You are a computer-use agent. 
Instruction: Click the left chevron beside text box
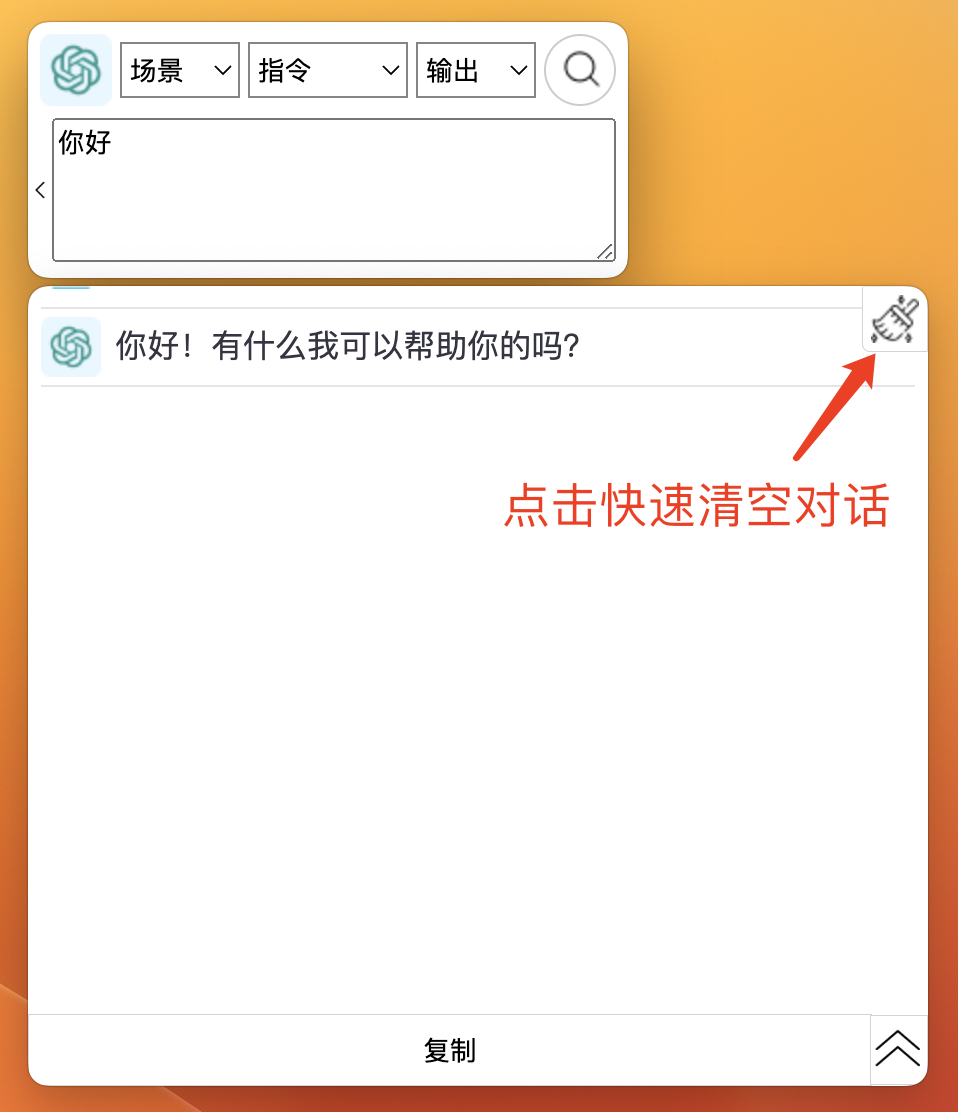click(40, 190)
